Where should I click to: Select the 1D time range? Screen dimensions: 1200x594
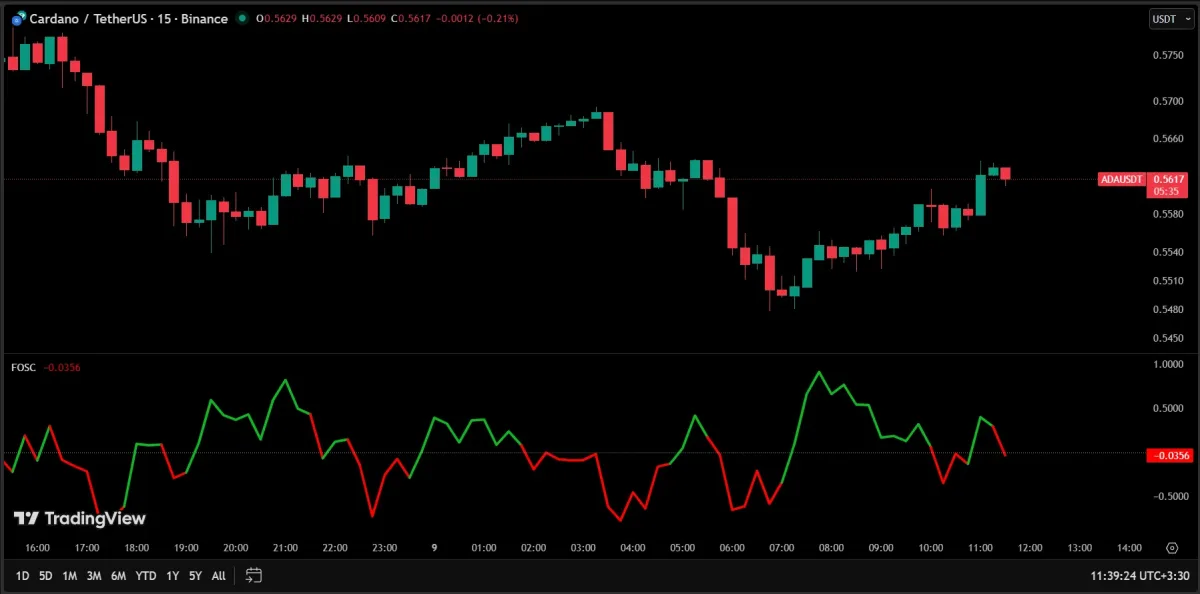20,576
